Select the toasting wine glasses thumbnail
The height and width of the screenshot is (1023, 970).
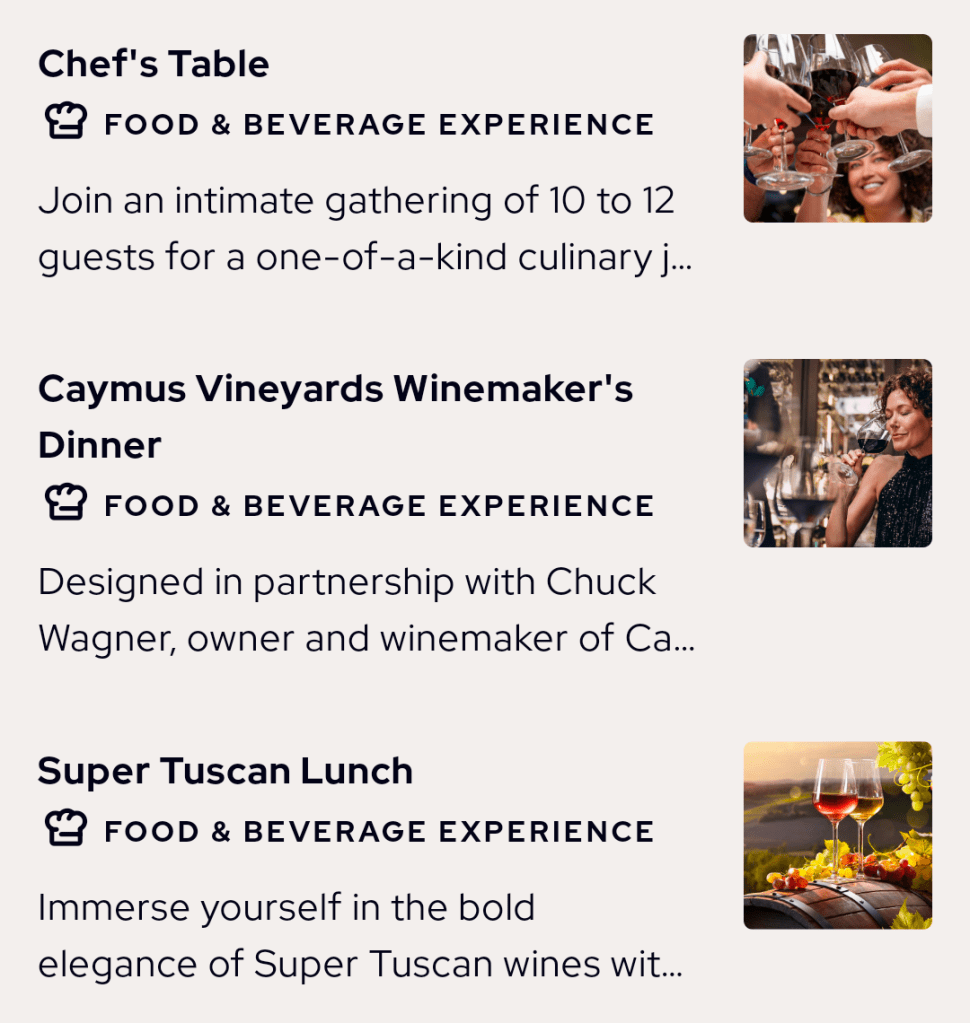tap(837, 128)
